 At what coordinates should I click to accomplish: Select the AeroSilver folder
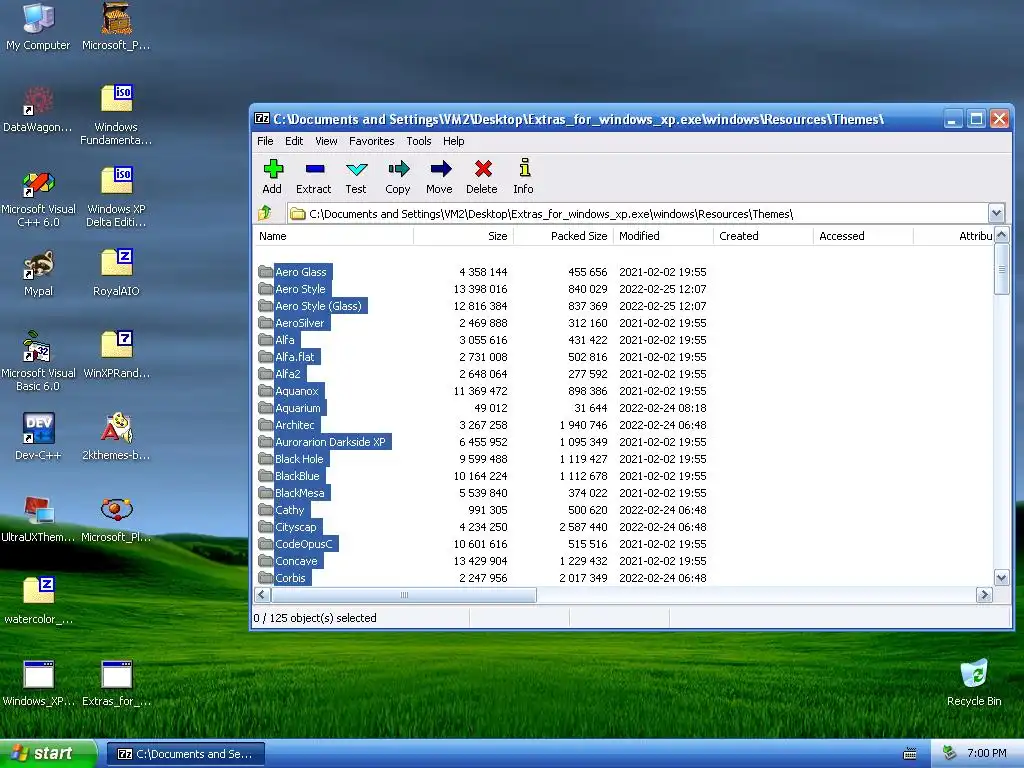[x=294, y=323]
